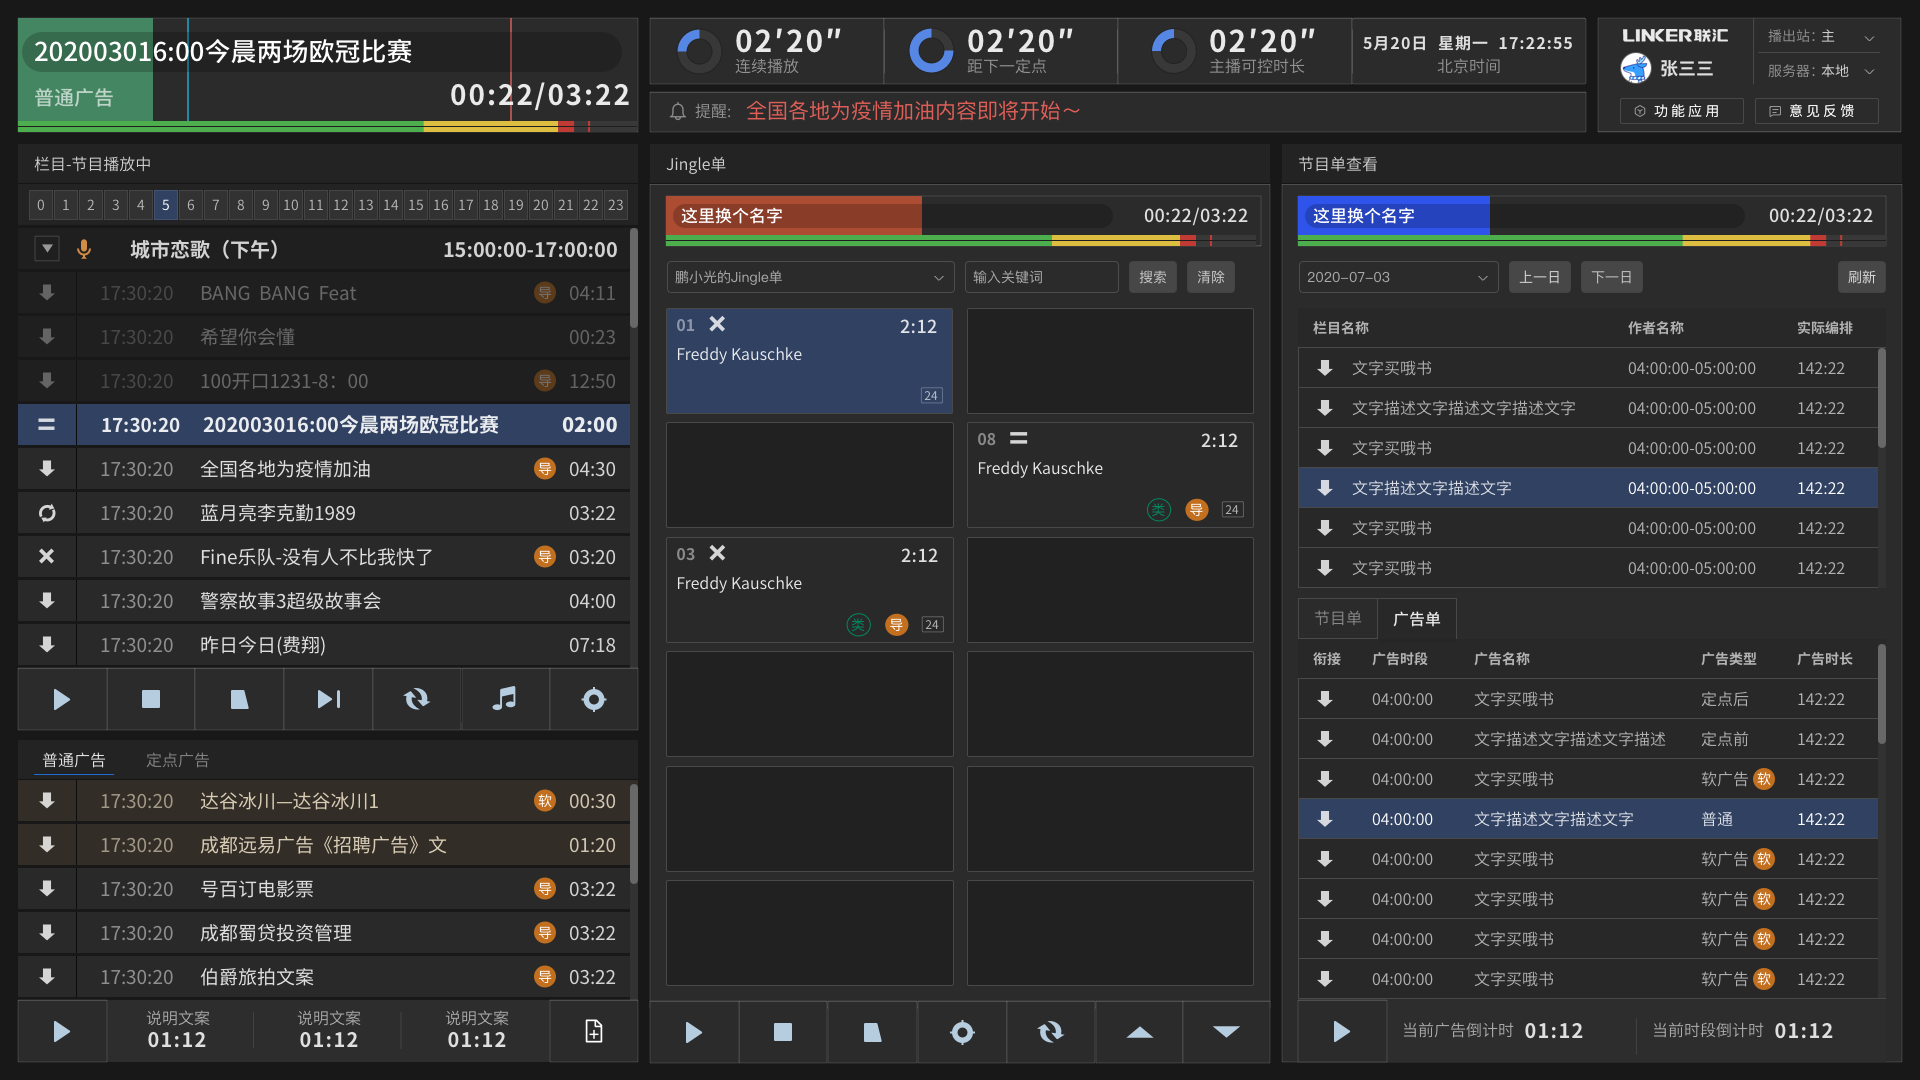The height and width of the screenshot is (1080, 1920).
Task: Toggle the microphone icon for 城市恋歌（下午）
Action: tap(84, 249)
